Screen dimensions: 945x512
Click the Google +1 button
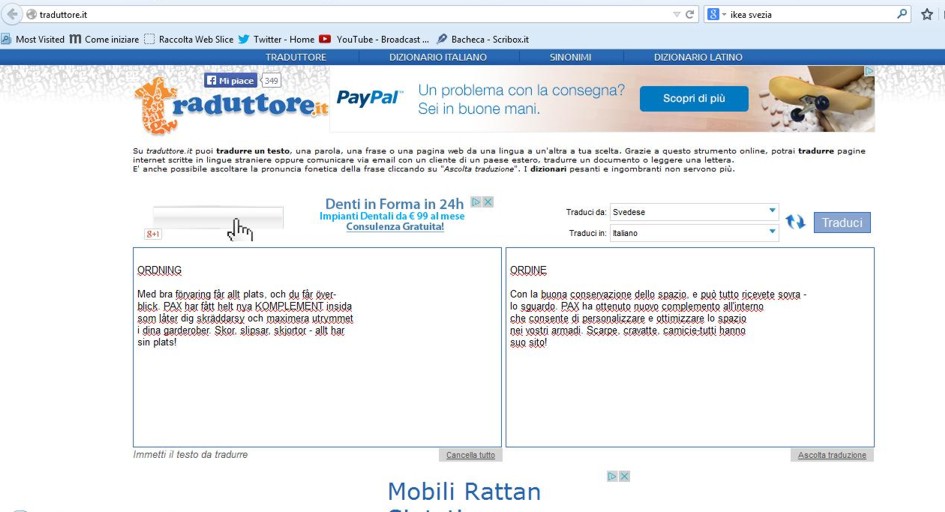(x=153, y=234)
